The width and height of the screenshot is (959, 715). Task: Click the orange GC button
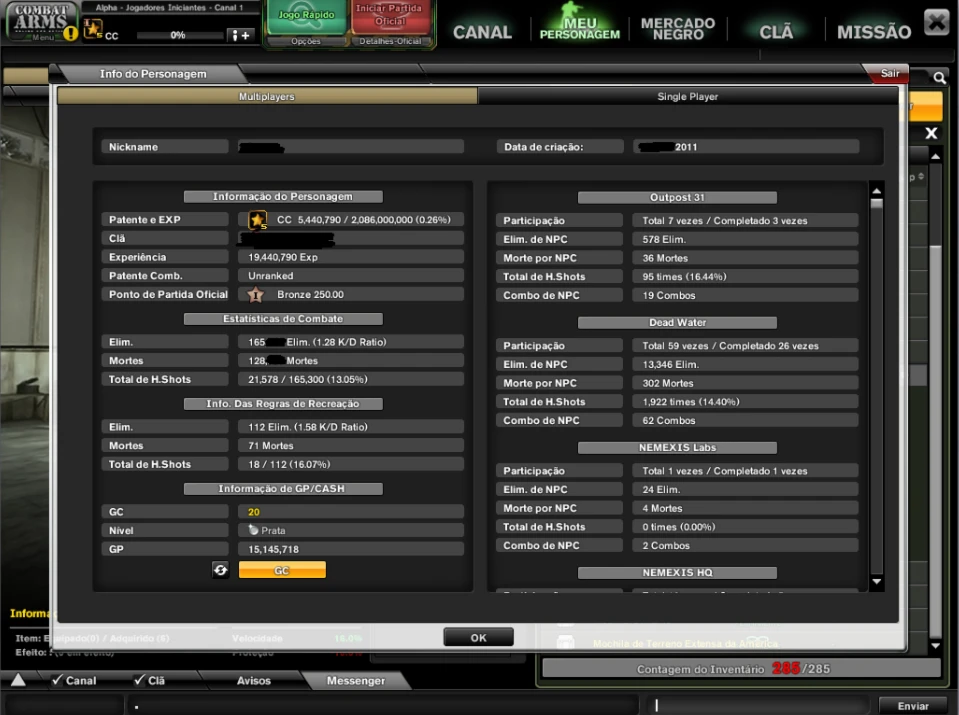[x=282, y=570]
